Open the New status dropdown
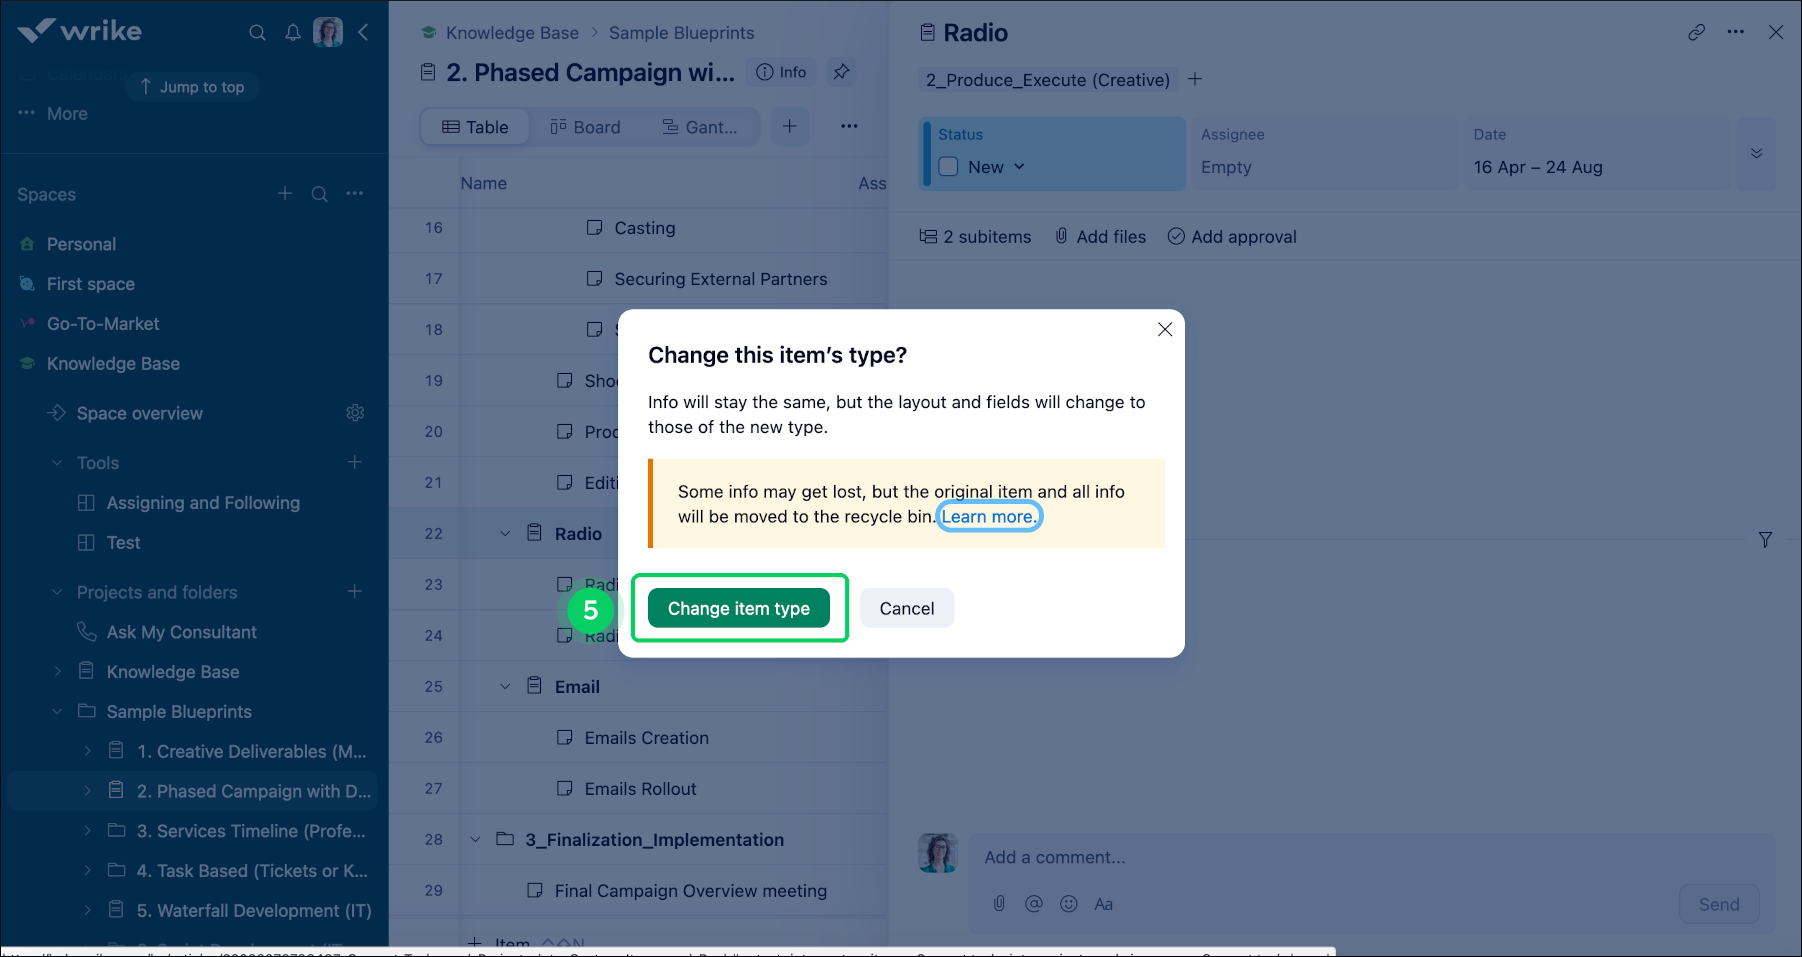 1018,167
